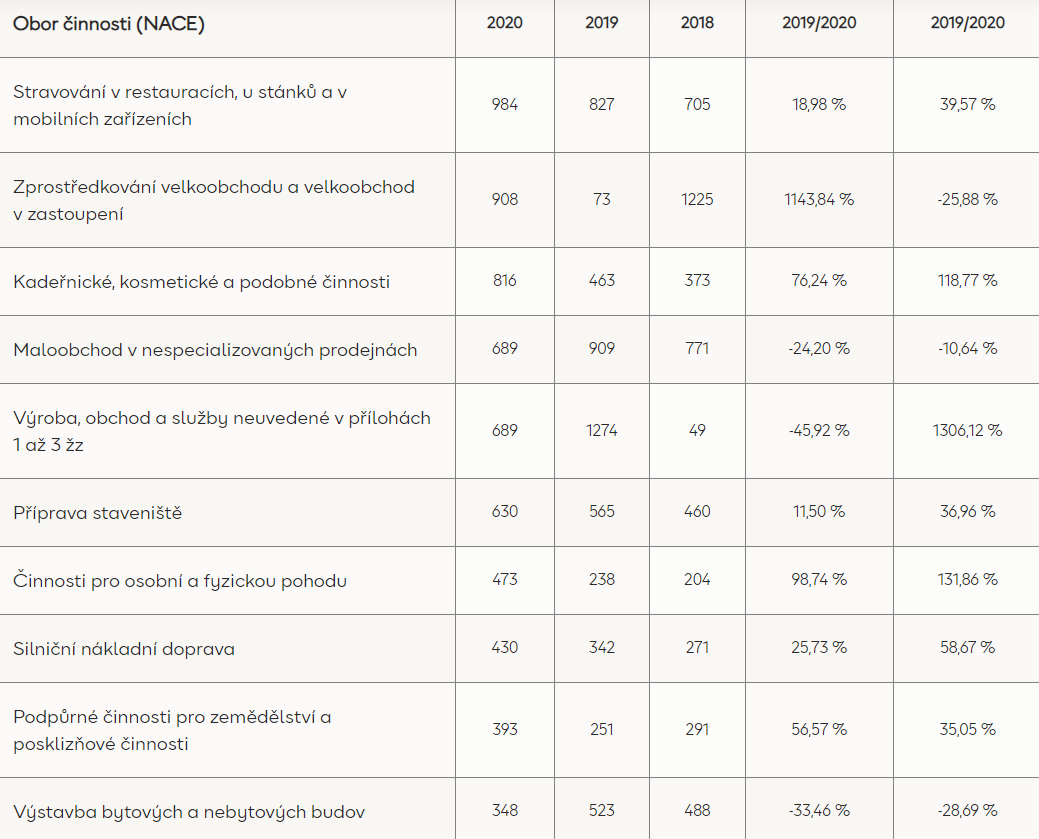
Task: Select the -45,92 % cell
Action: click(x=819, y=430)
